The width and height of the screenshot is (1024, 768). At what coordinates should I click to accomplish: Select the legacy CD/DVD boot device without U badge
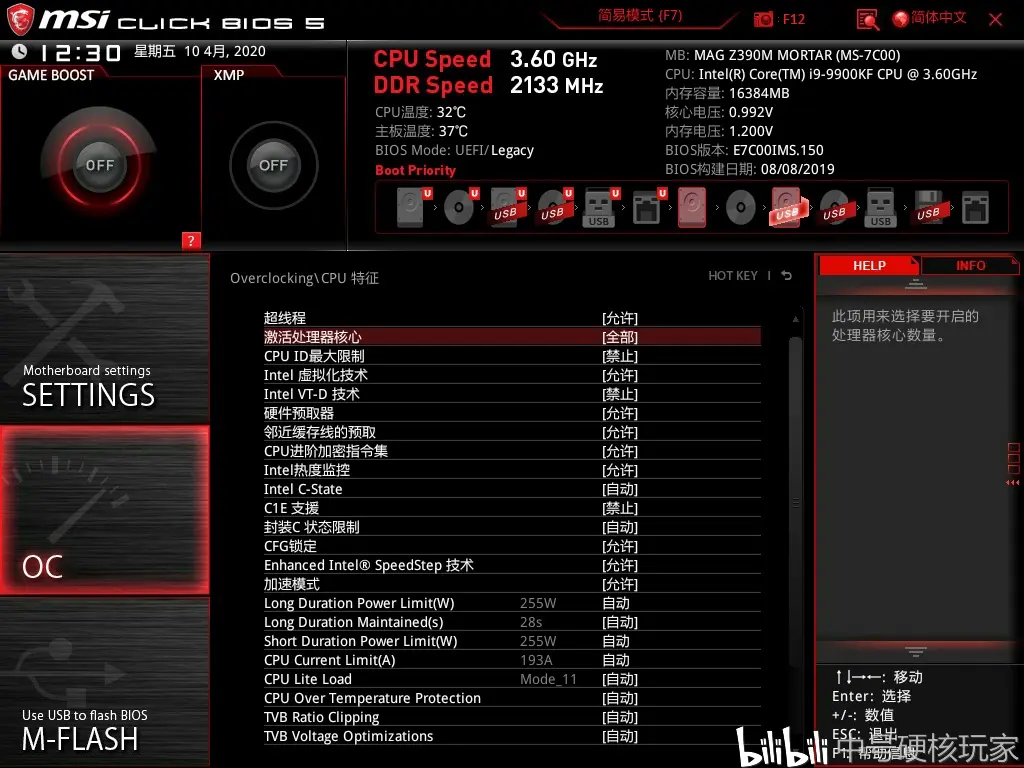click(741, 208)
